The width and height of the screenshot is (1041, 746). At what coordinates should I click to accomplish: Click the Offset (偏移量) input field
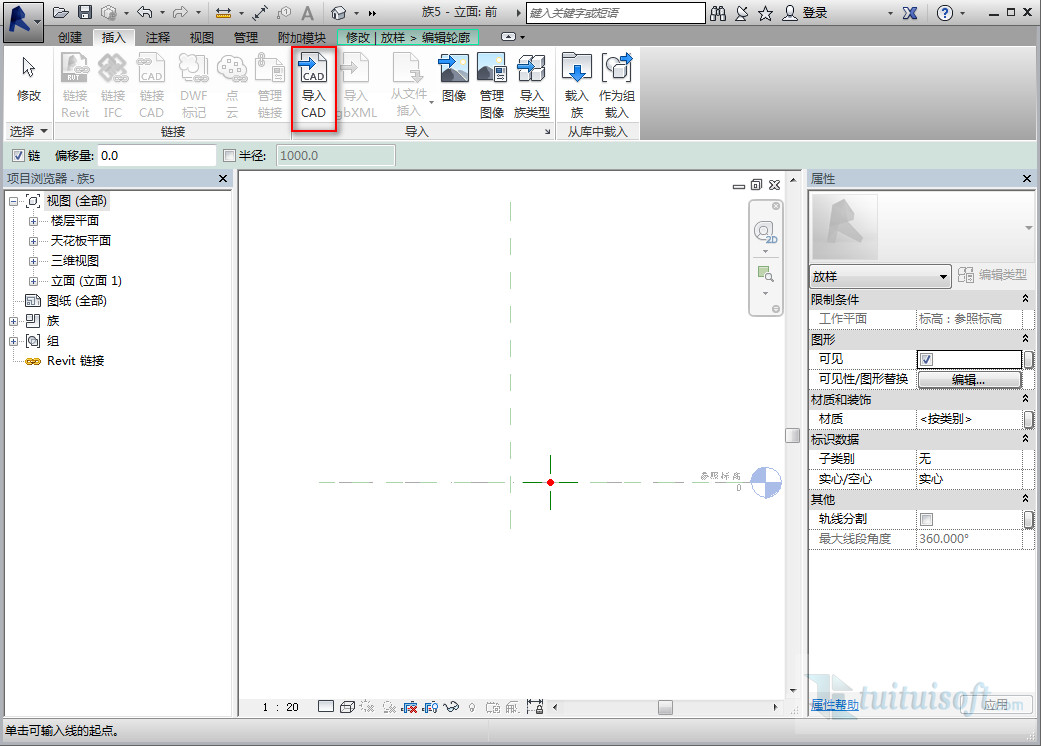(x=156, y=156)
